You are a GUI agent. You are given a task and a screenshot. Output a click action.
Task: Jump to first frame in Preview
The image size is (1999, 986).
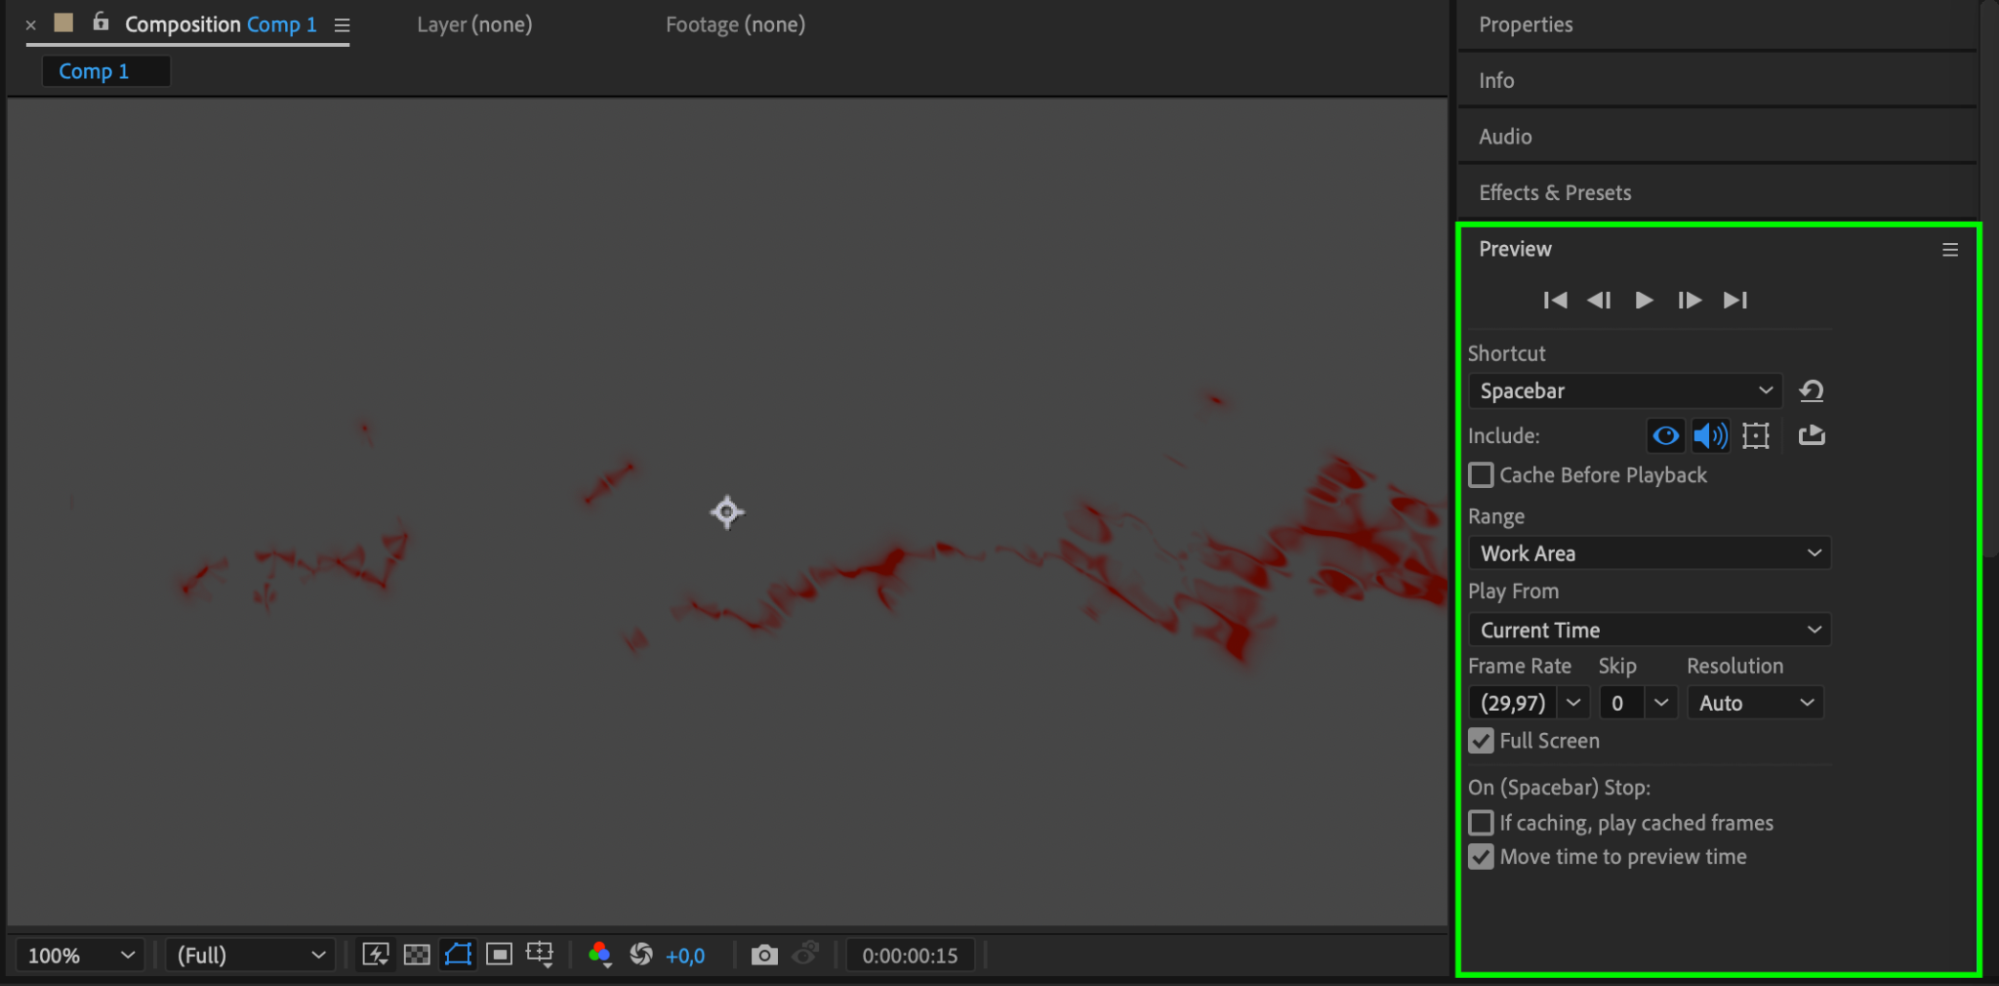pyautogui.click(x=1555, y=300)
